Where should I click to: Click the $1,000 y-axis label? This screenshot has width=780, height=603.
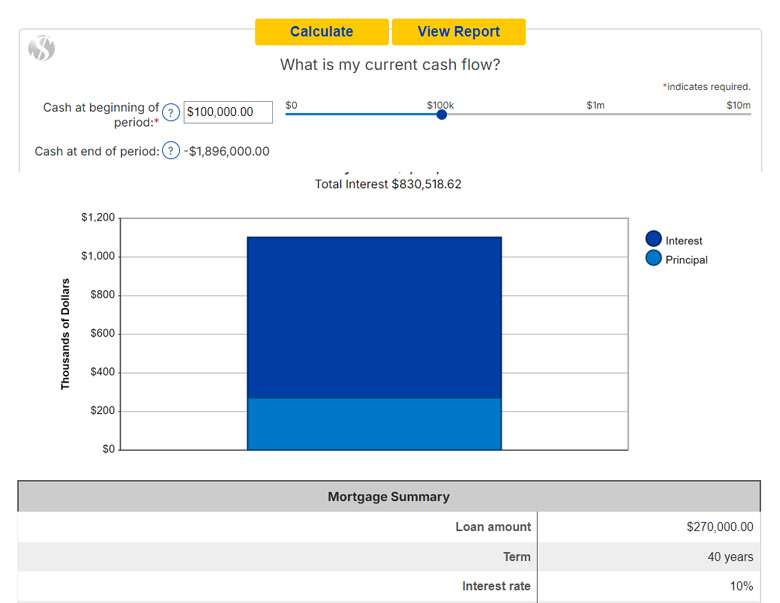coord(98,256)
